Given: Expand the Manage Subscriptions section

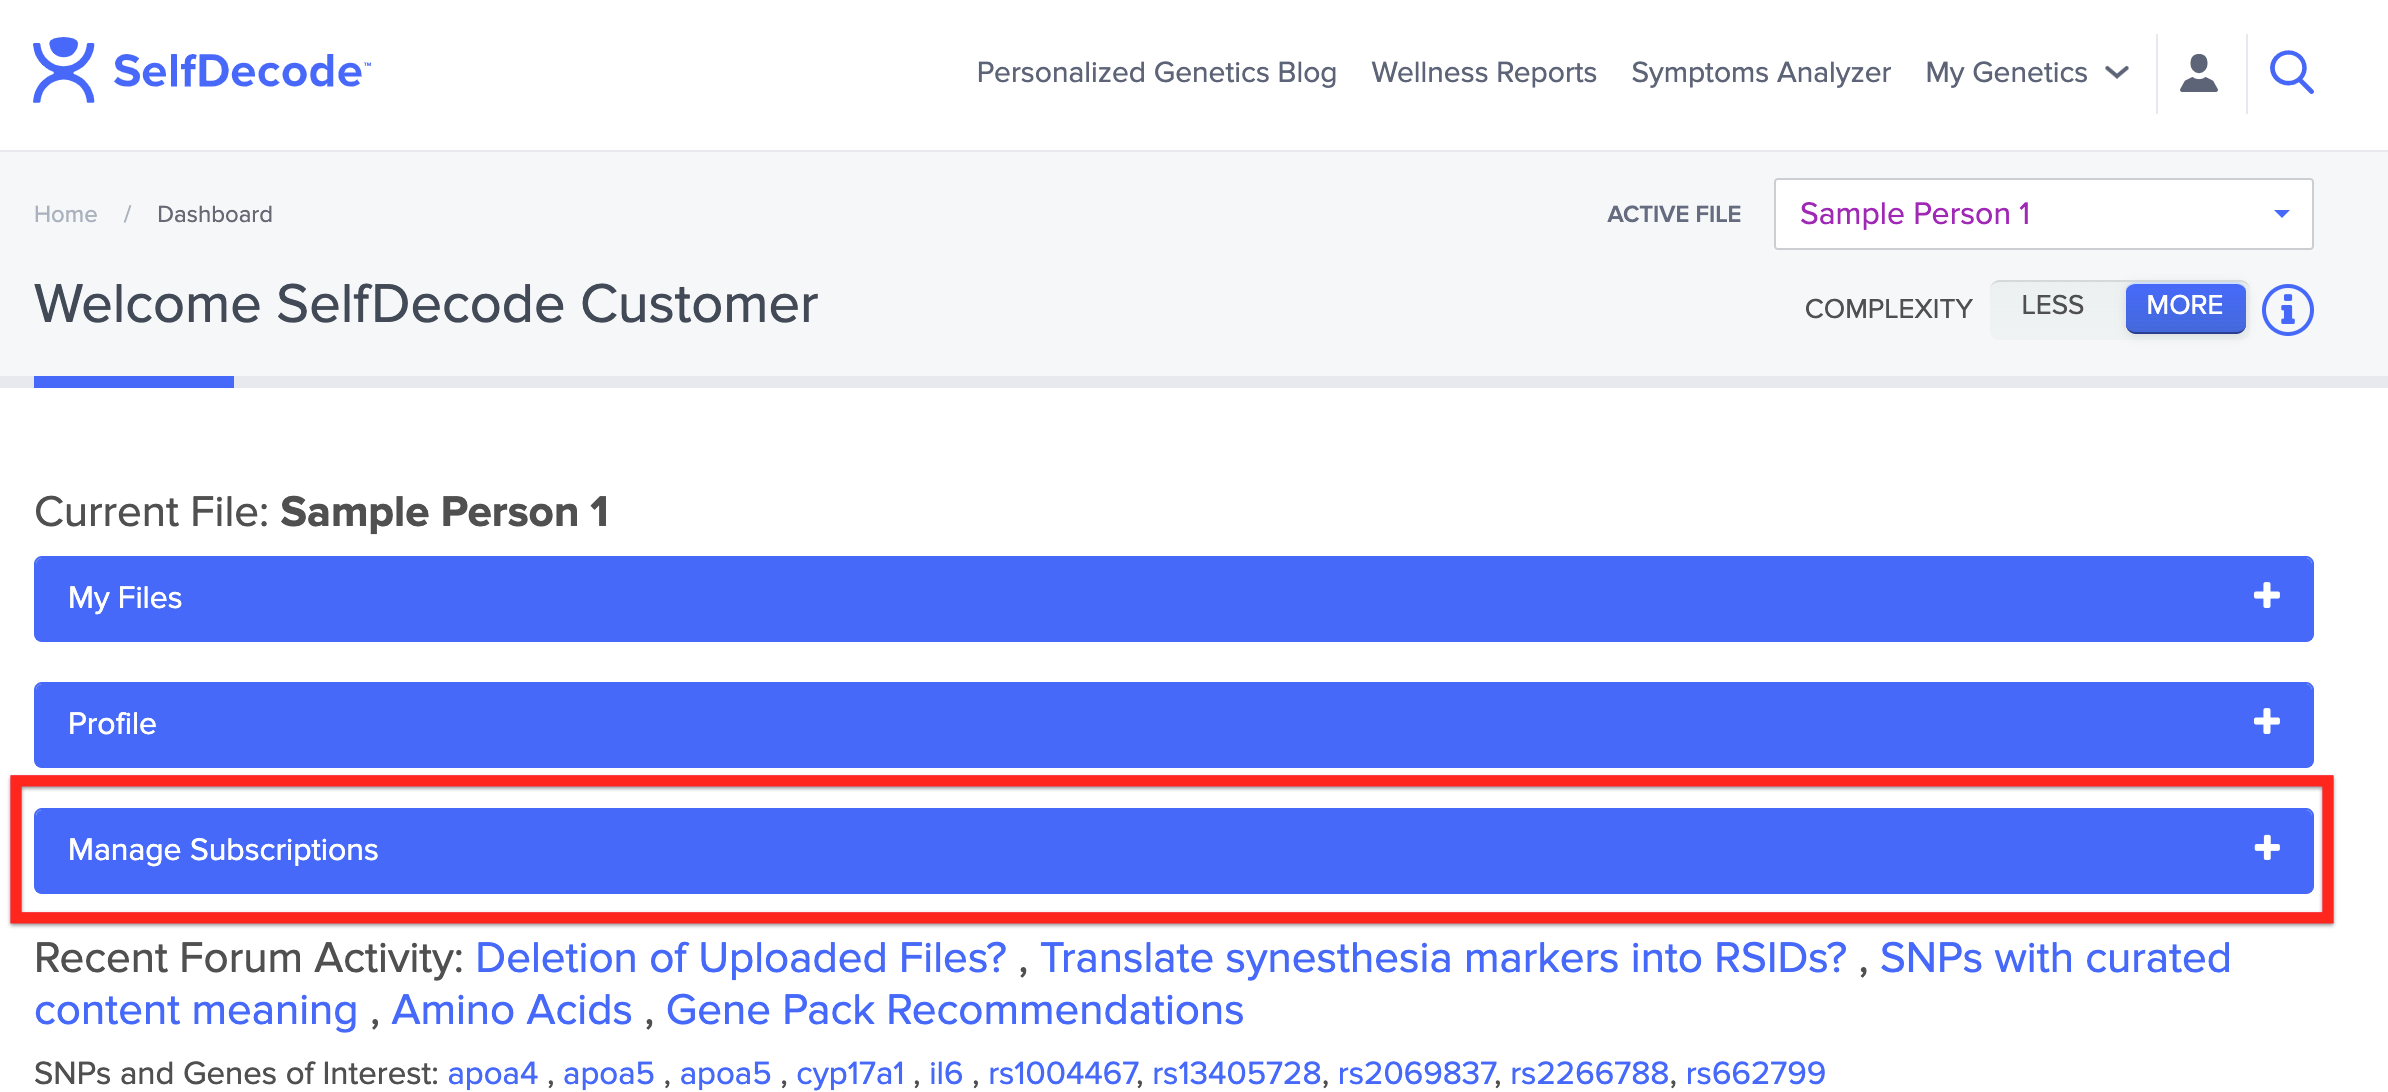Looking at the screenshot, I should coord(223,850).
